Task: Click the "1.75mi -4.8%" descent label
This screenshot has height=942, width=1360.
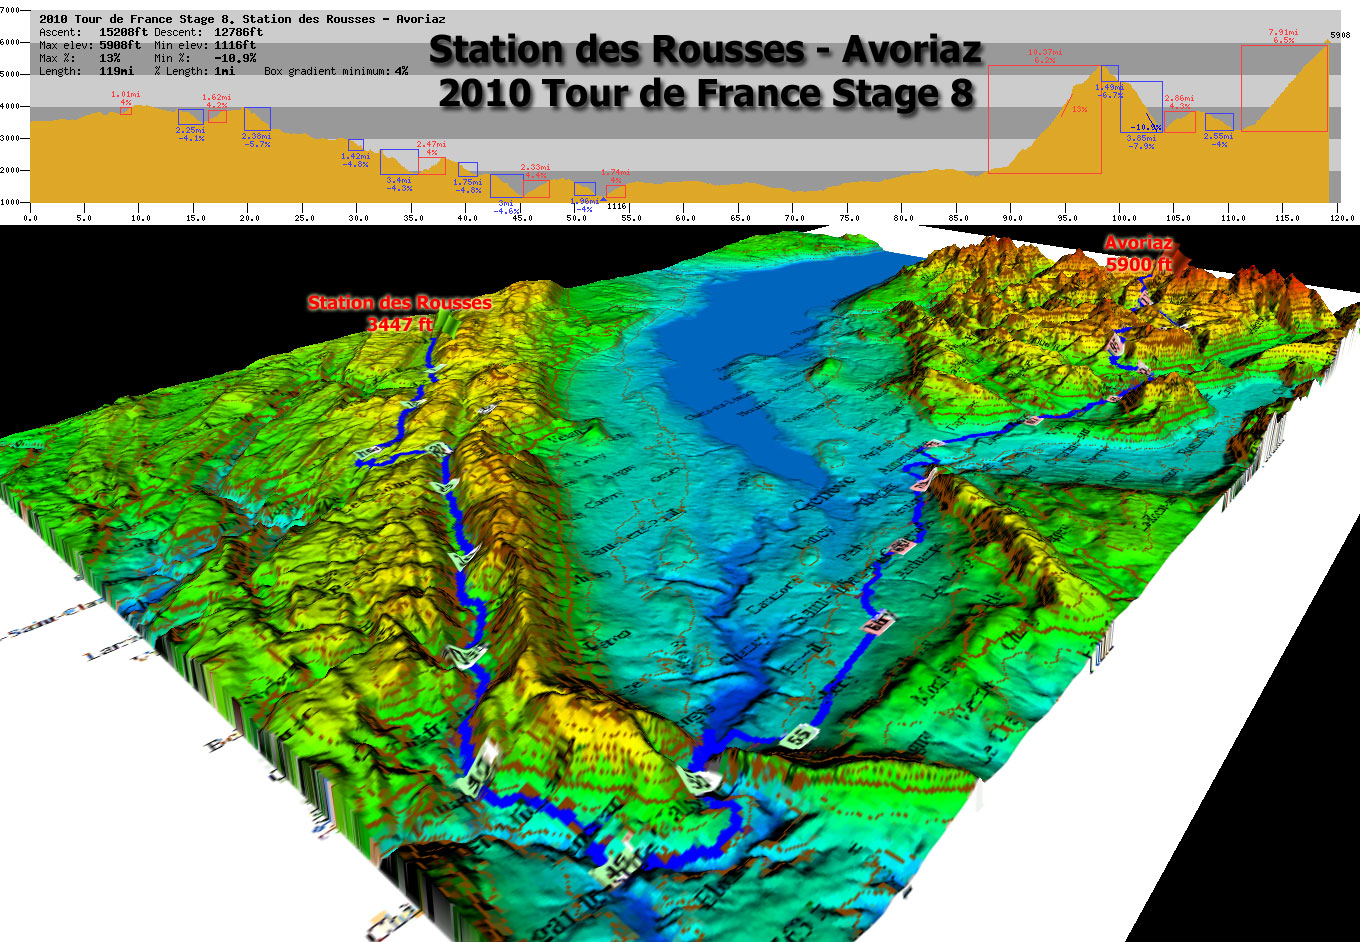Action: coord(467,186)
